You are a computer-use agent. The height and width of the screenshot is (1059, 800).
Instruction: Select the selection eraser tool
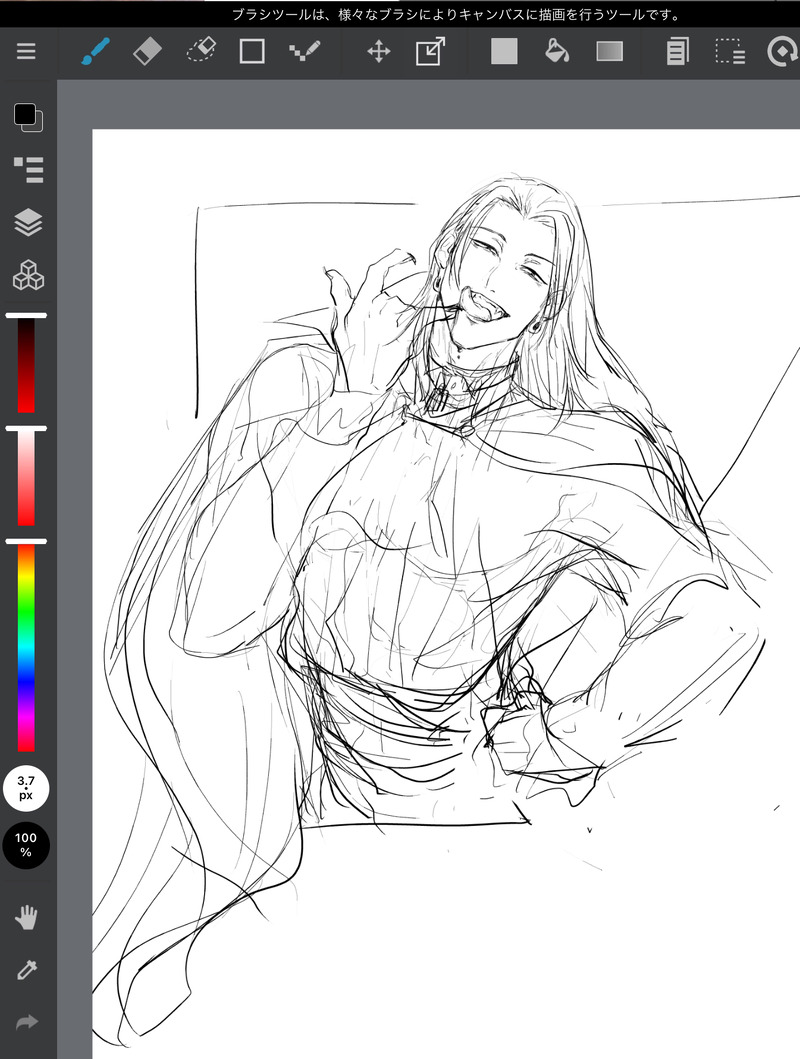(201, 51)
